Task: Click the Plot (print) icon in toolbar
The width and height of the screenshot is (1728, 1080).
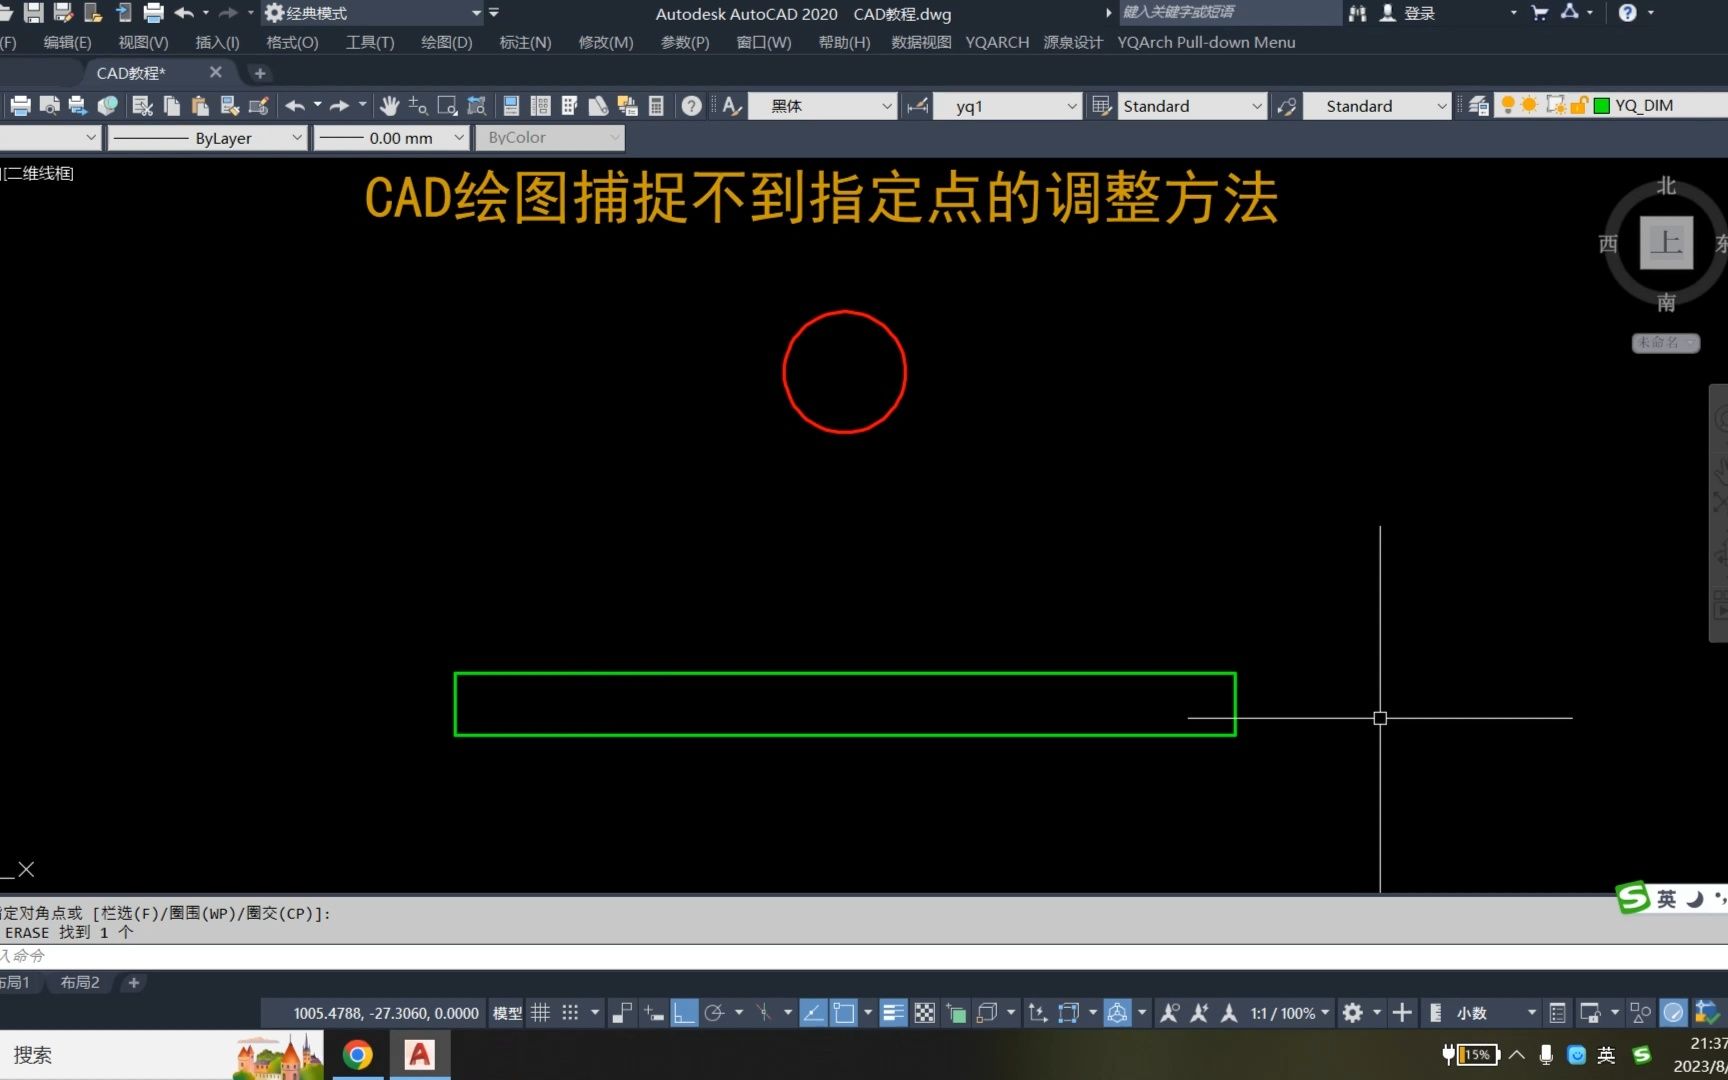Action: tap(20, 106)
